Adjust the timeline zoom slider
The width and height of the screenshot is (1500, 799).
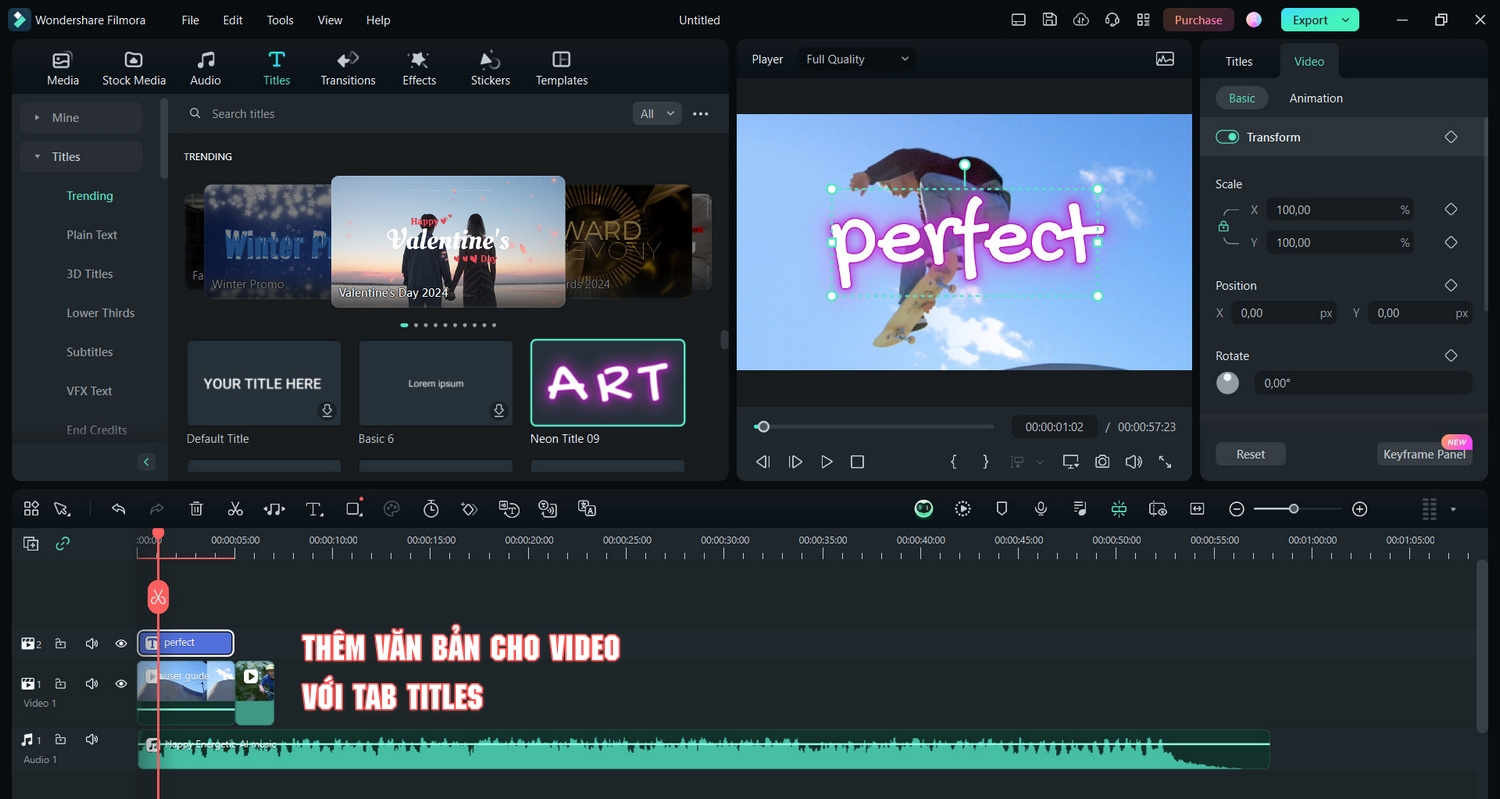pyautogui.click(x=1296, y=508)
